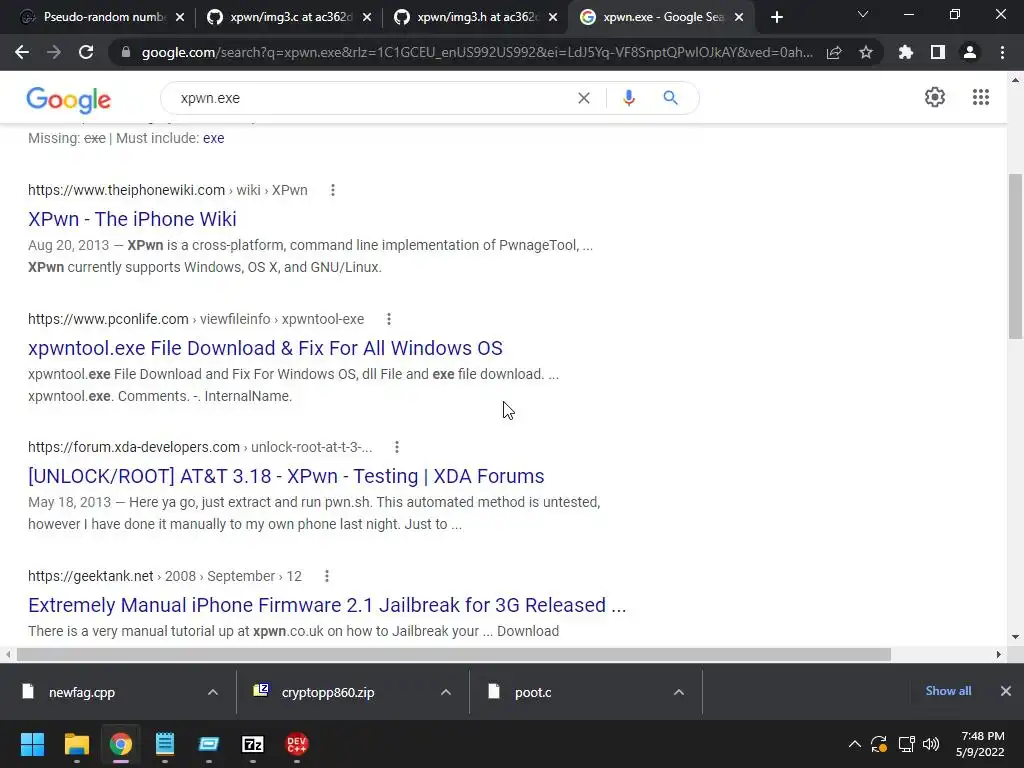Click the Google logo
This screenshot has height=768, width=1024.
[69, 99]
